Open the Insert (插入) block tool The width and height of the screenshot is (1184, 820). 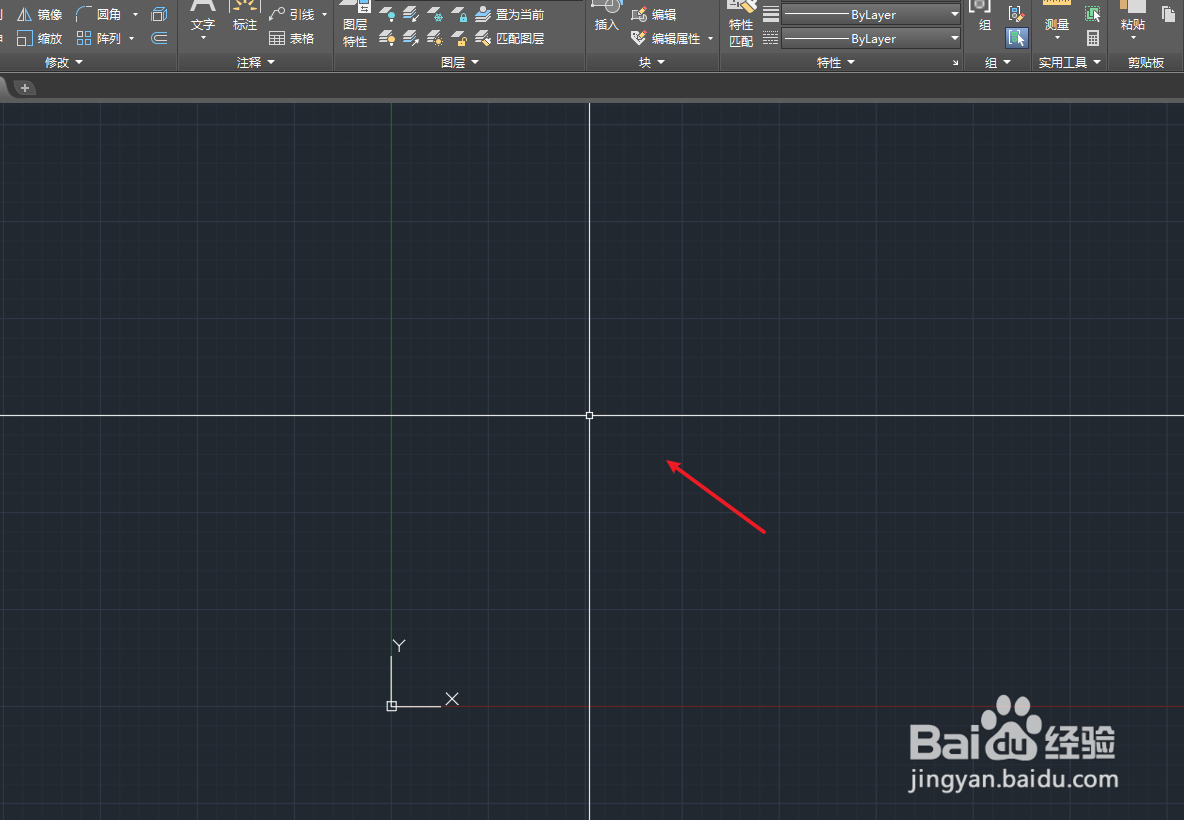[606, 17]
